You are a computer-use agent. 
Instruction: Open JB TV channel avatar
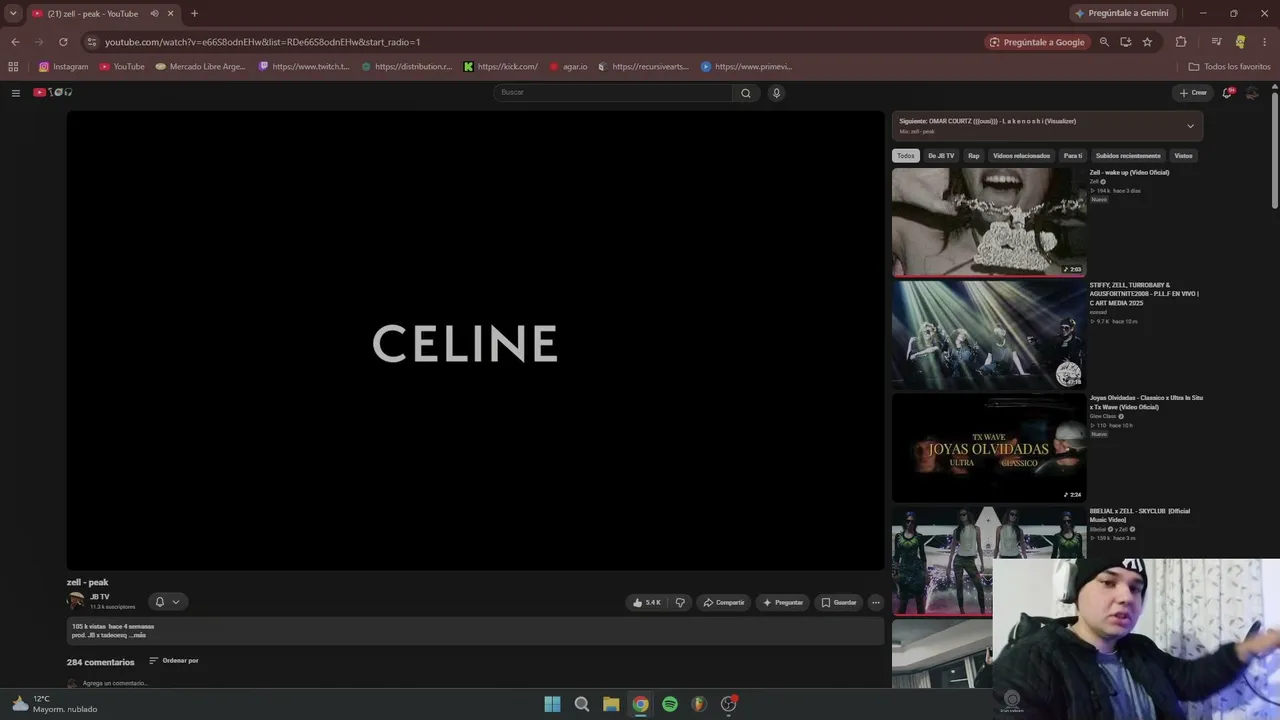76,601
